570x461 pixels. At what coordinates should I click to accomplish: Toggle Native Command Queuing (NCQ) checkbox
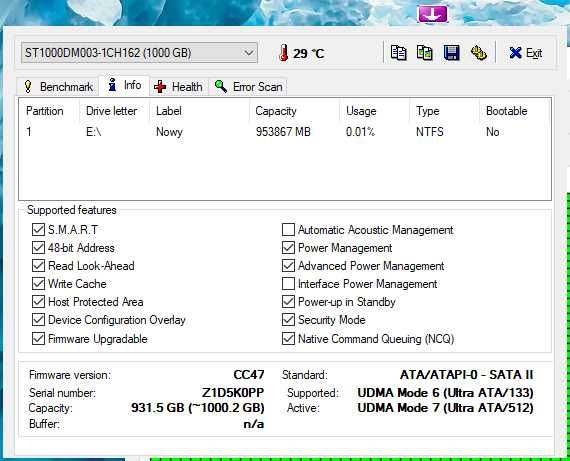(x=288, y=339)
